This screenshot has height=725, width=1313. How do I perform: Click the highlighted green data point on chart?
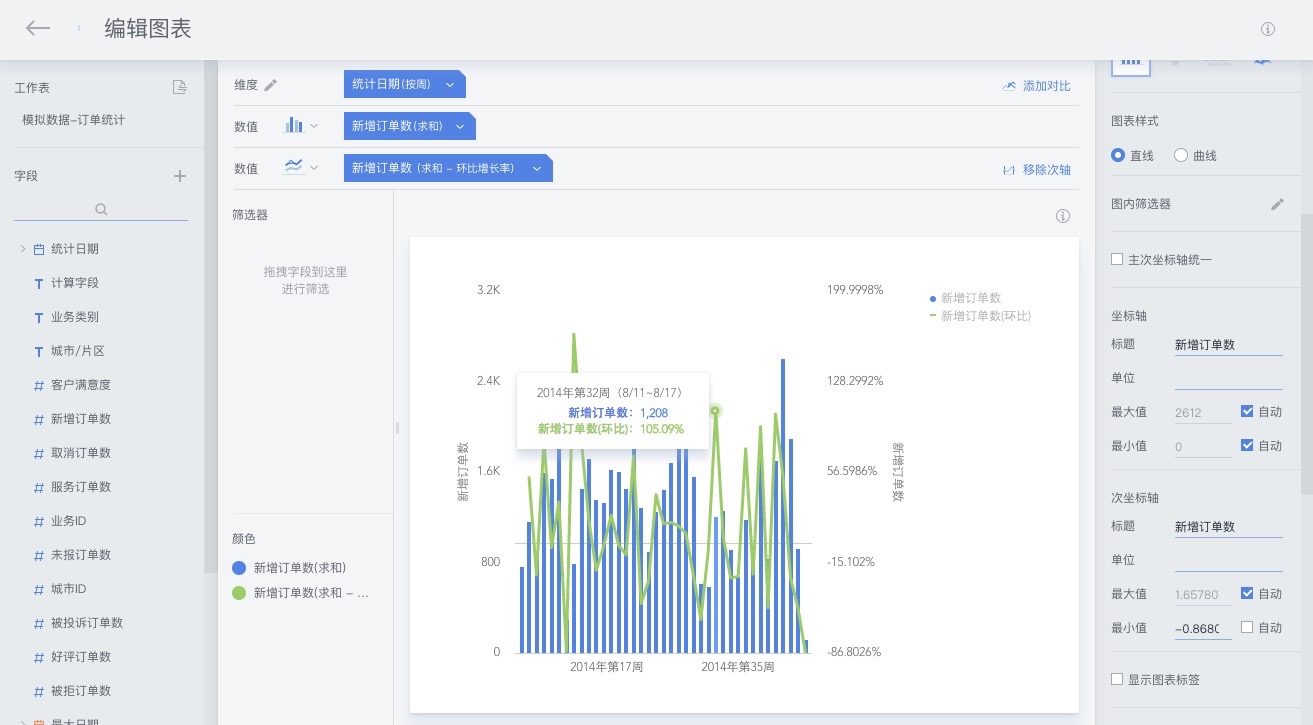point(715,410)
